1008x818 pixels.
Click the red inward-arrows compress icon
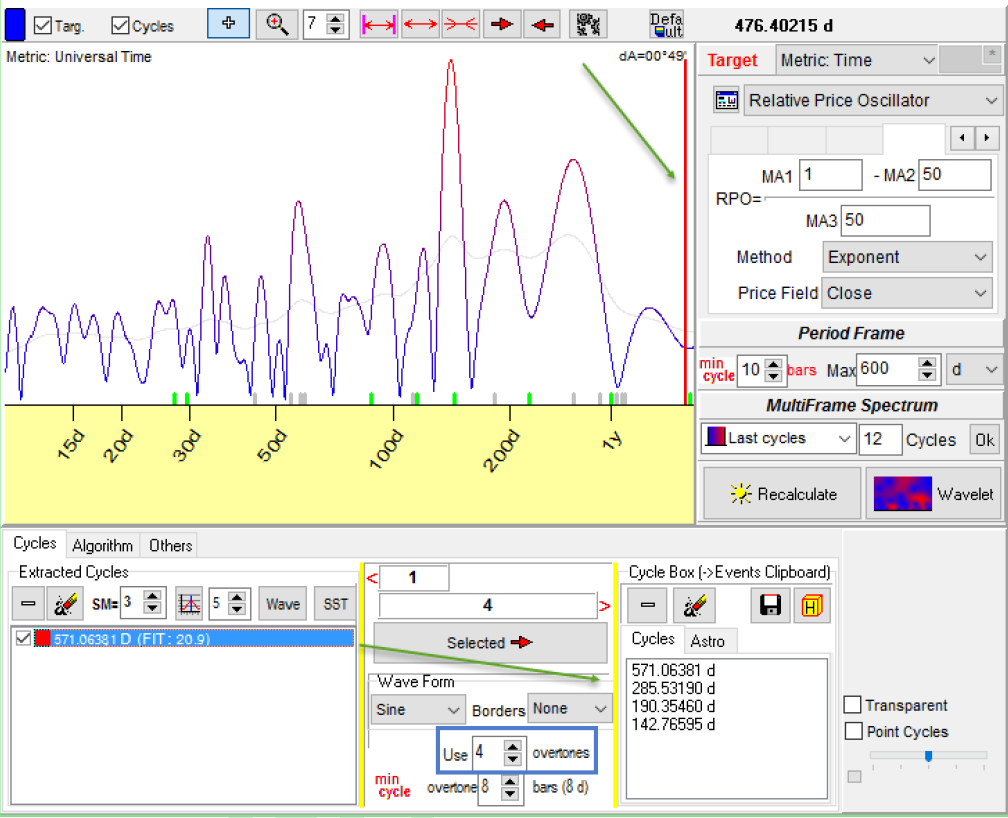tap(460, 24)
